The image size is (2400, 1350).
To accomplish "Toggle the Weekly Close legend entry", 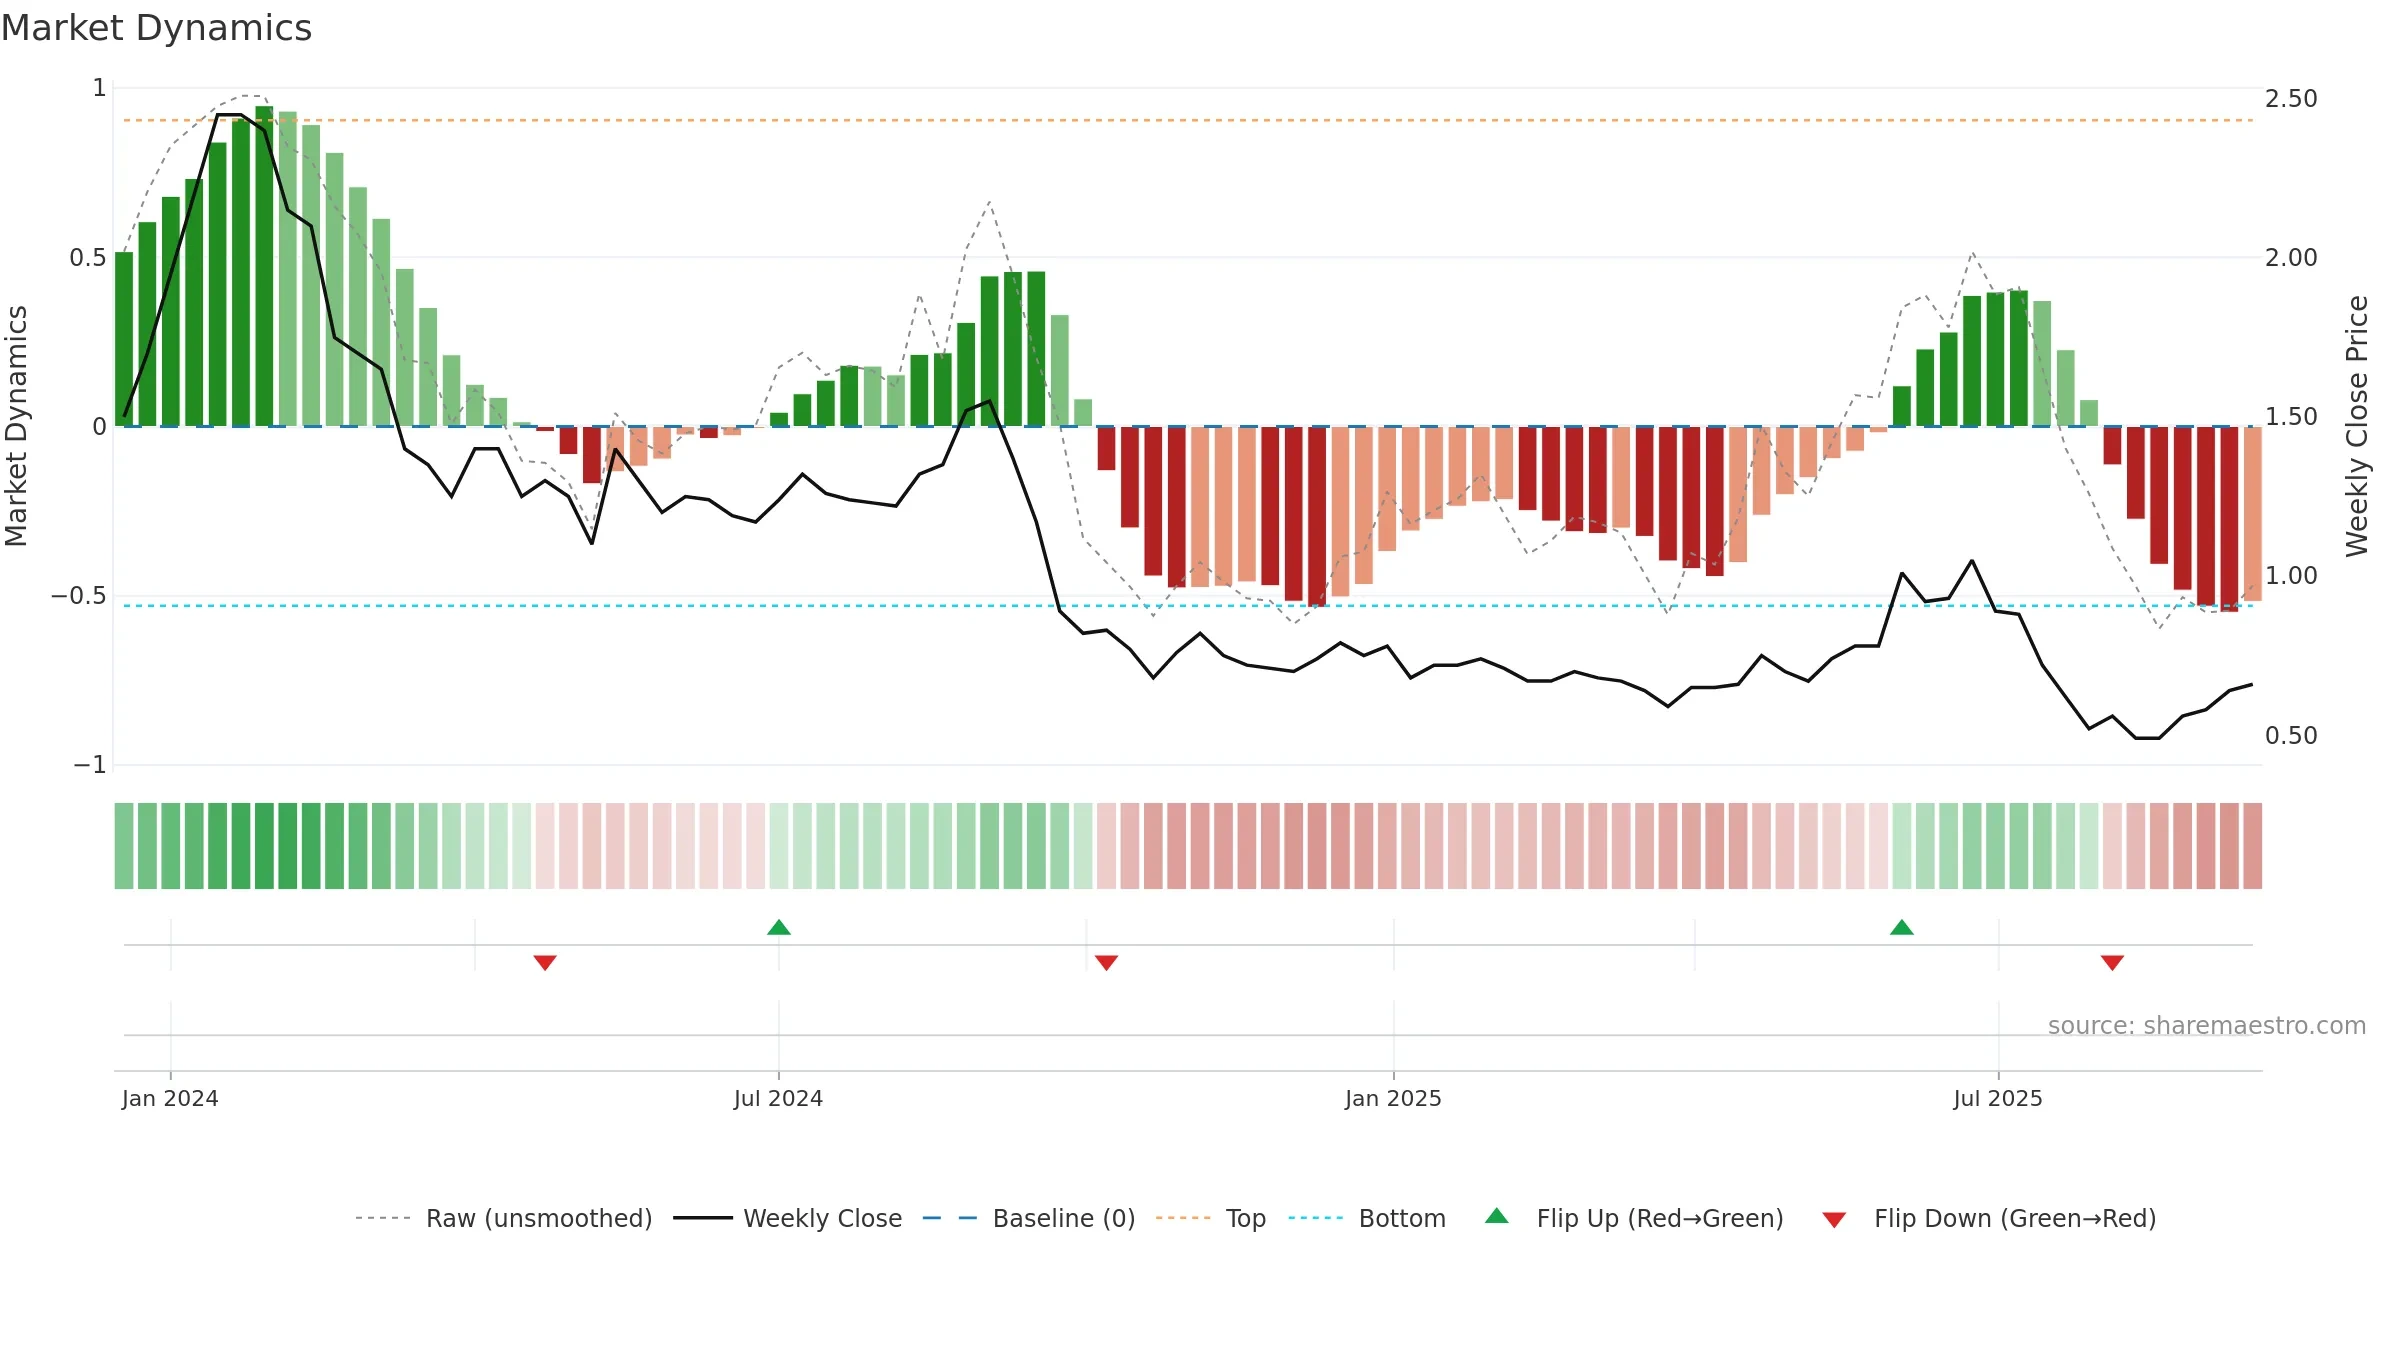I will click(x=787, y=1218).
